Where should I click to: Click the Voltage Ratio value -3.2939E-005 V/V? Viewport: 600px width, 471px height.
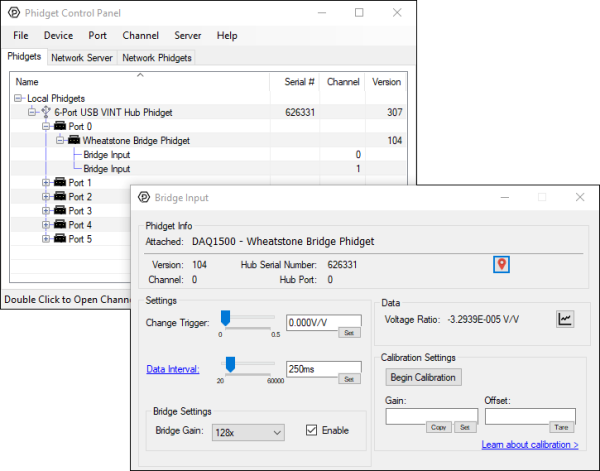(483, 319)
